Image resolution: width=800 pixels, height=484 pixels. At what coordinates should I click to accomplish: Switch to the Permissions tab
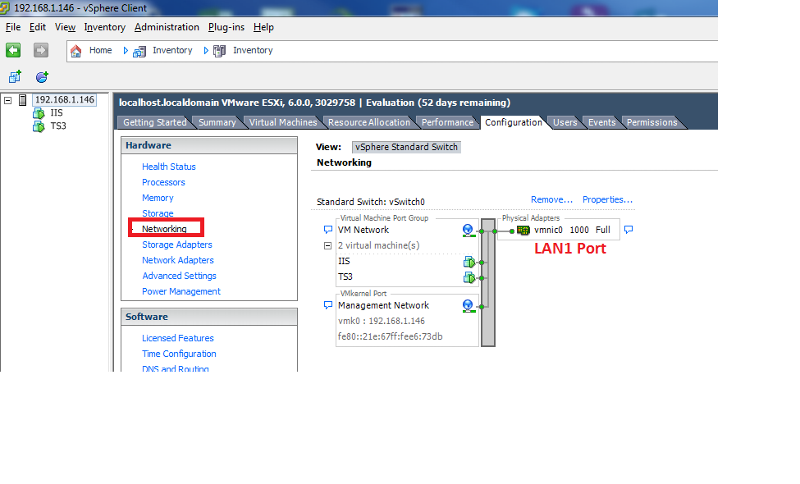(x=652, y=122)
